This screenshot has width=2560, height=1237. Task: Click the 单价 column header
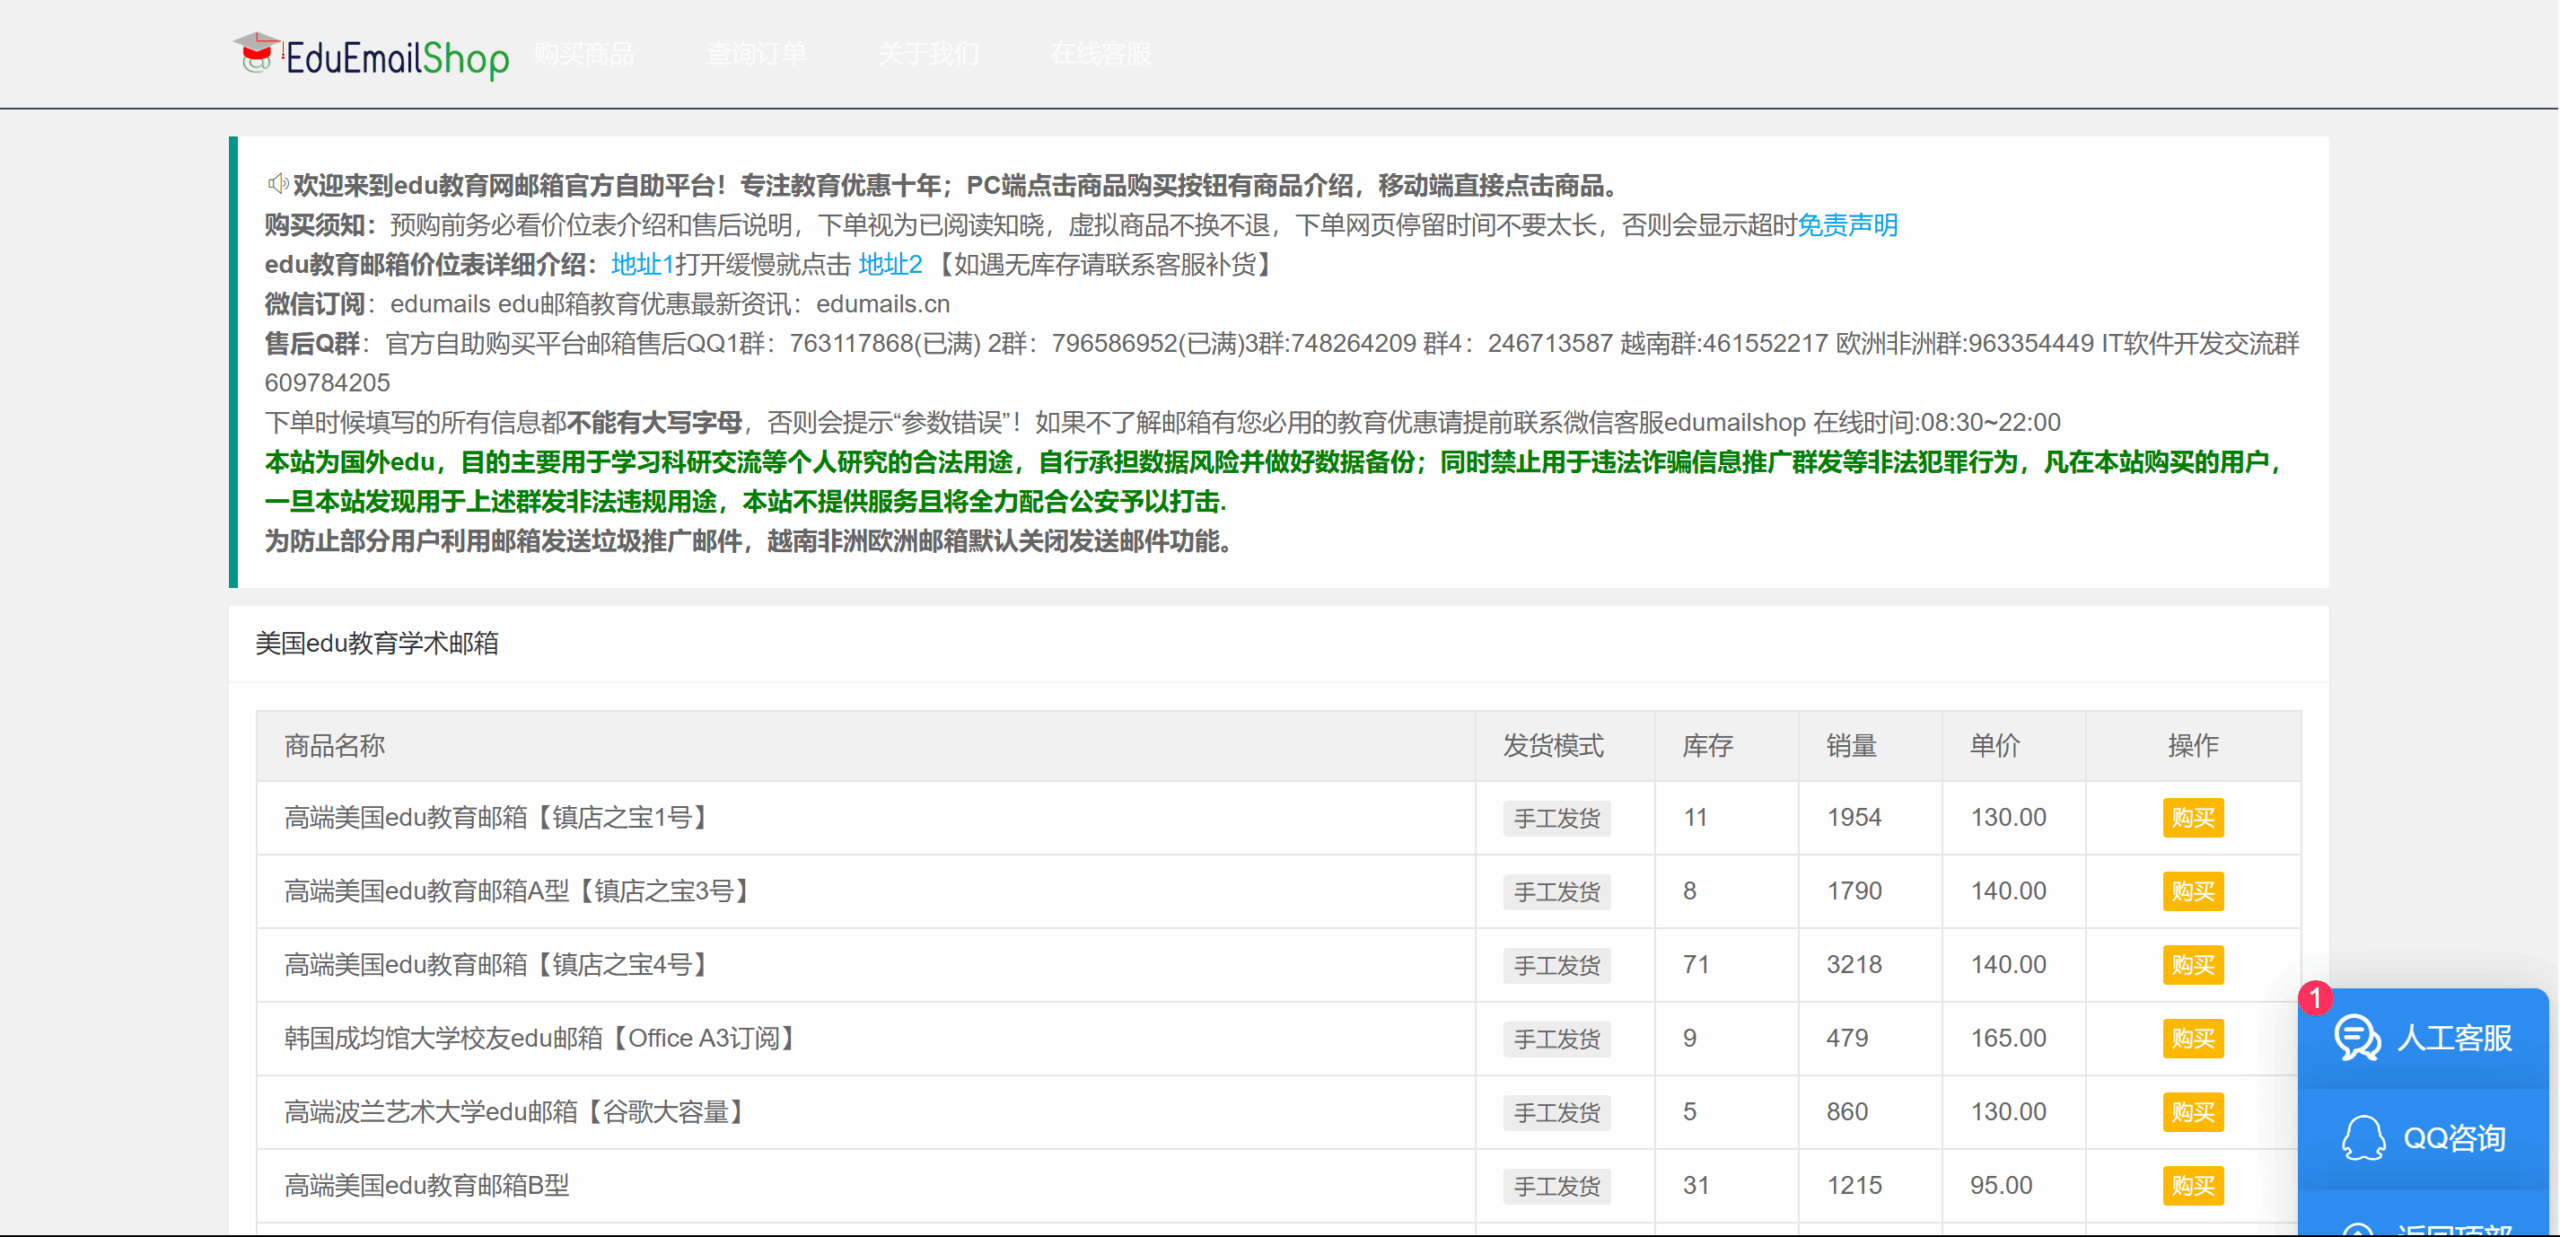(1994, 746)
